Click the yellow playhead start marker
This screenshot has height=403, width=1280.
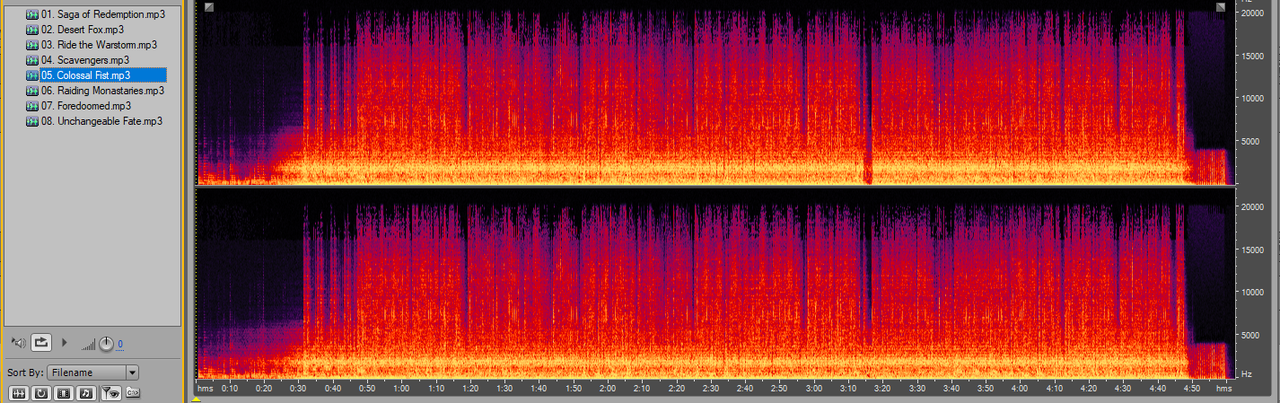pyautogui.click(x=197, y=399)
